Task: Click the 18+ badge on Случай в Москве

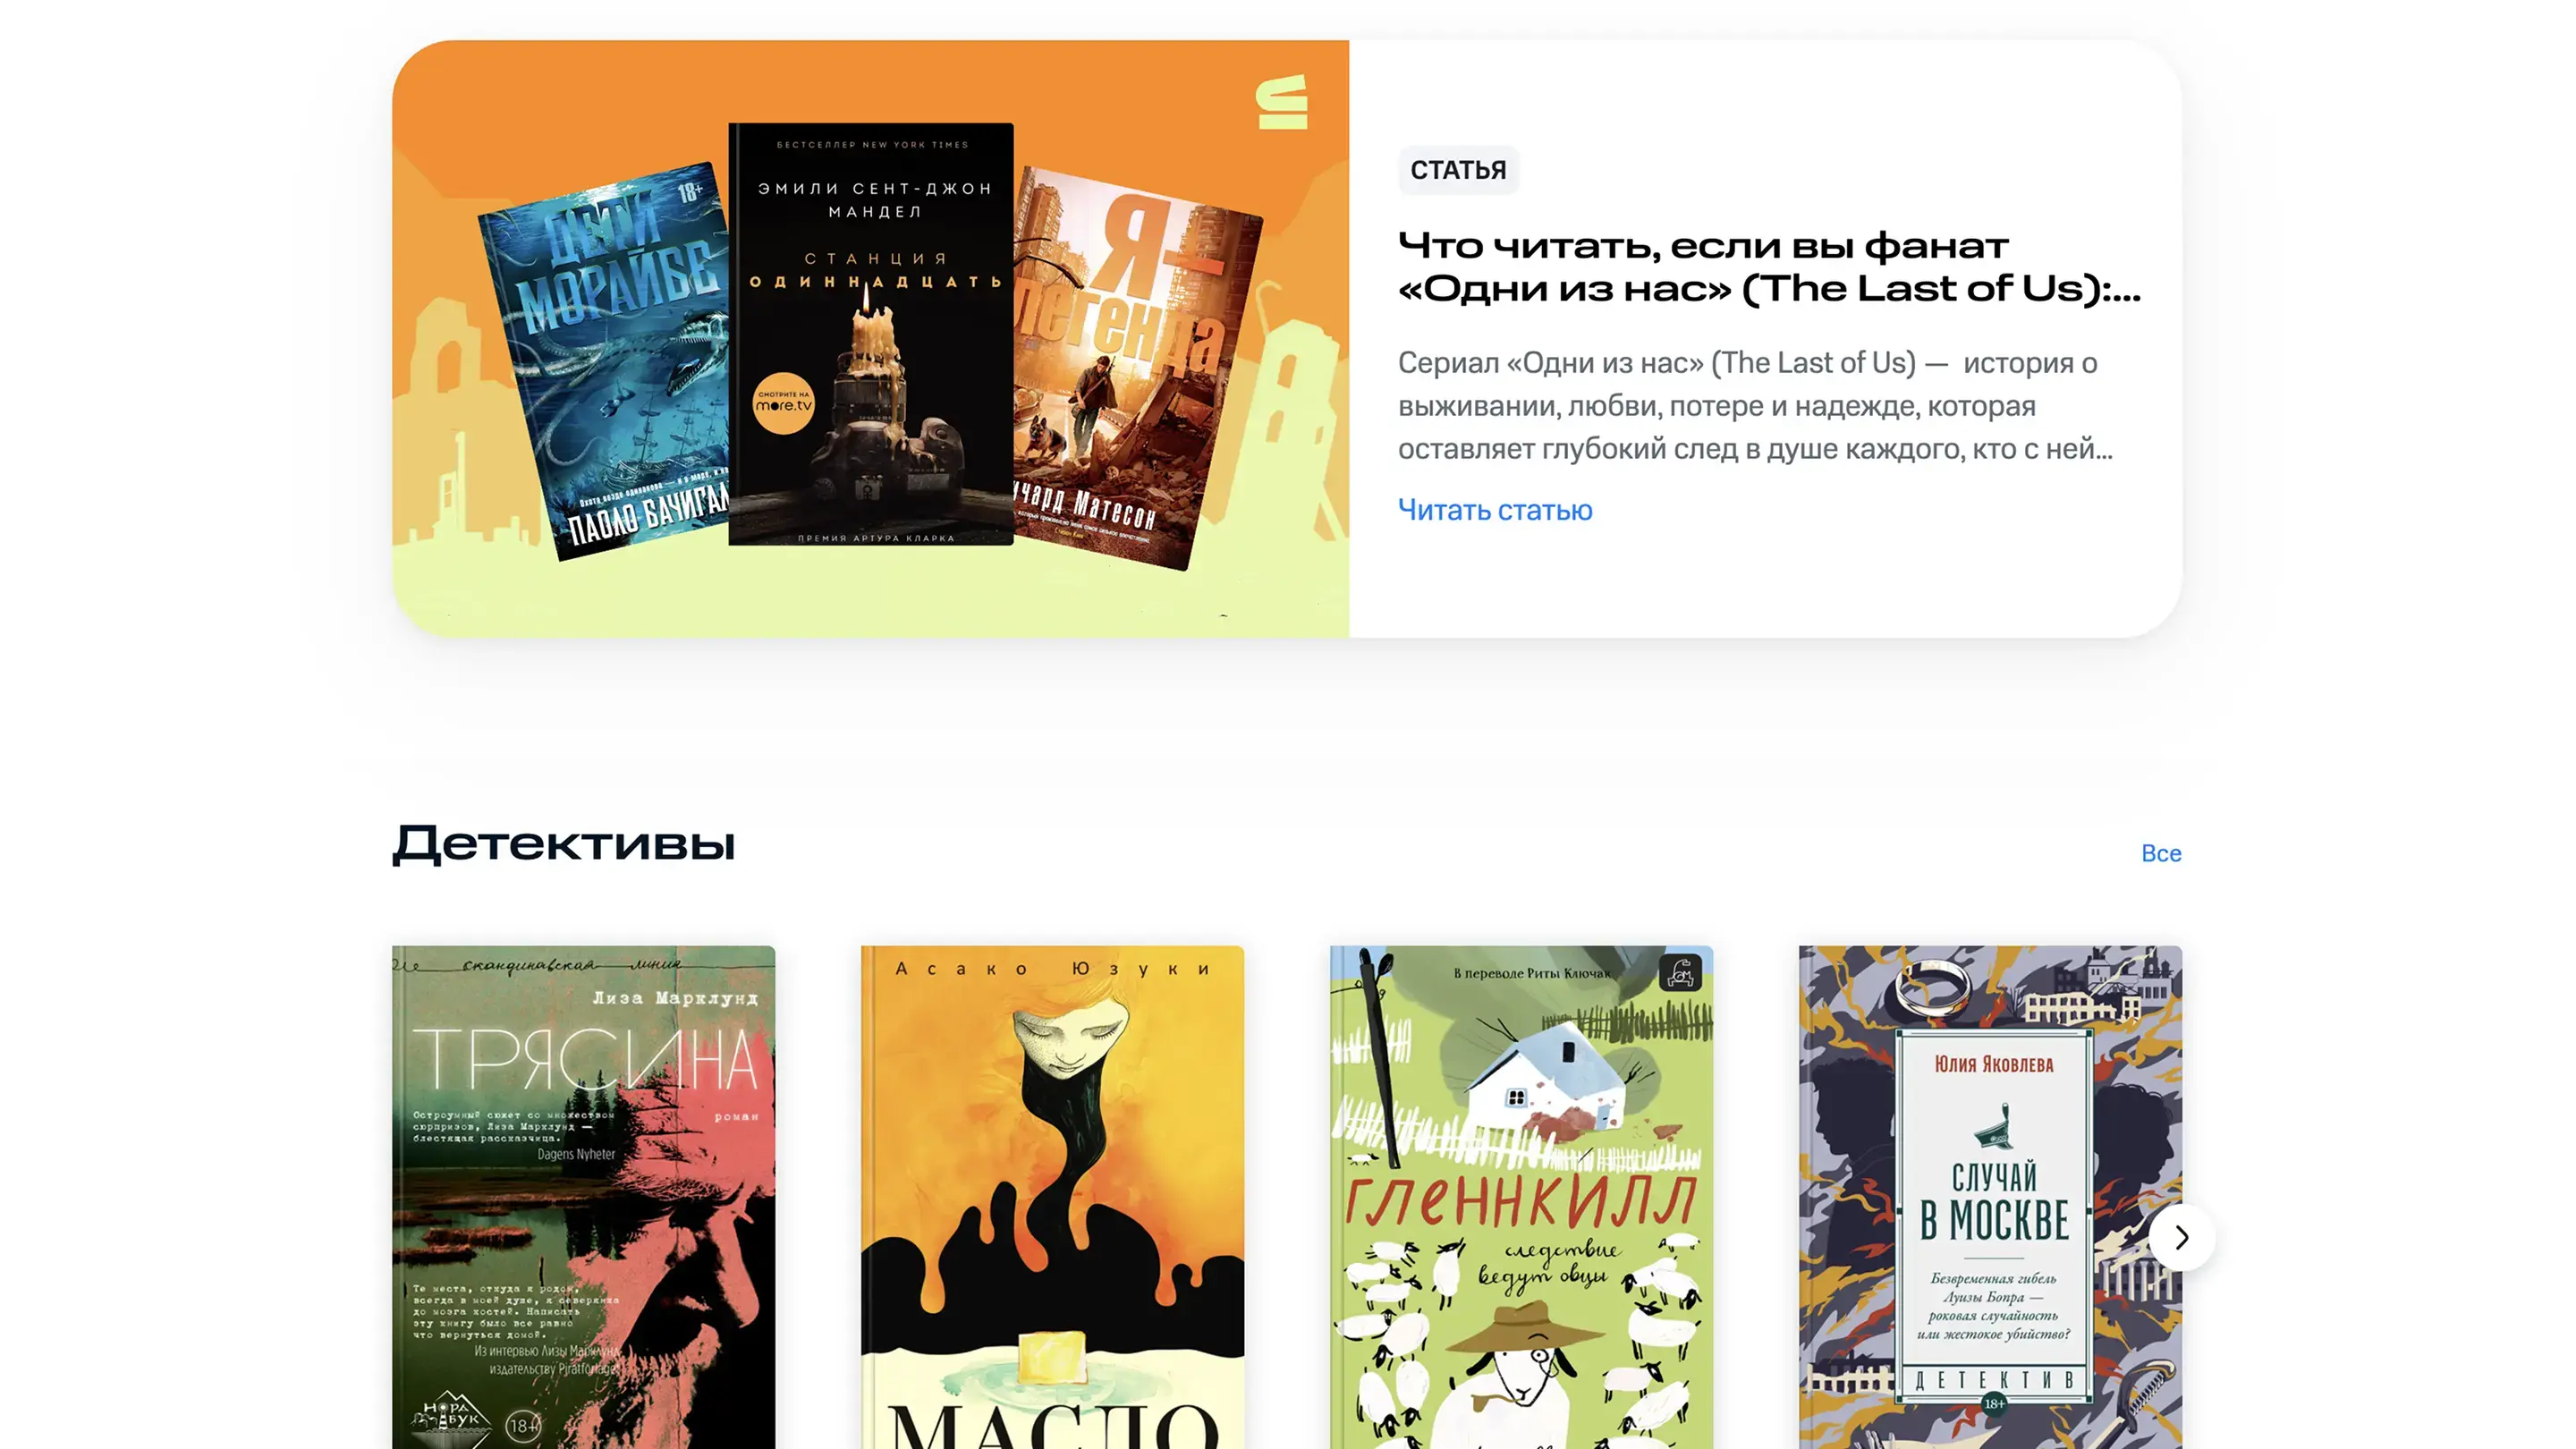Action: point(1994,1403)
